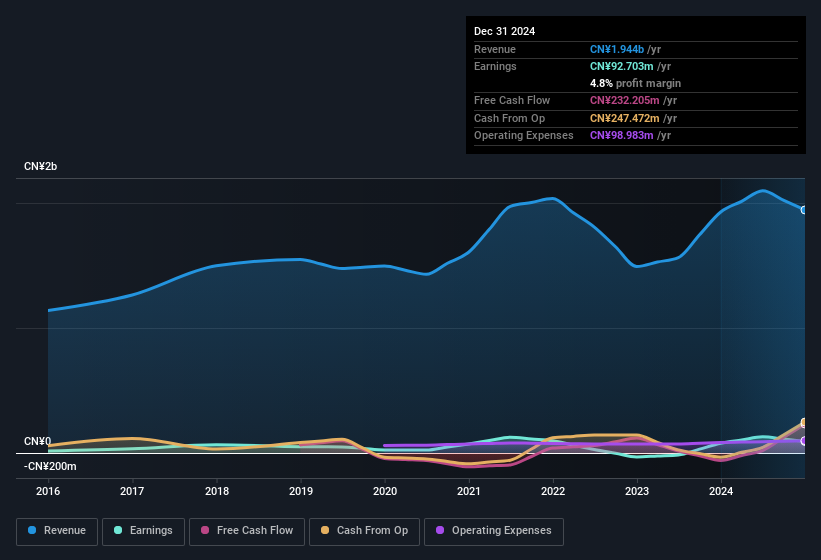The width and height of the screenshot is (821, 560).
Task: Click the 2023 x-axis label
Action: click(637, 491)
